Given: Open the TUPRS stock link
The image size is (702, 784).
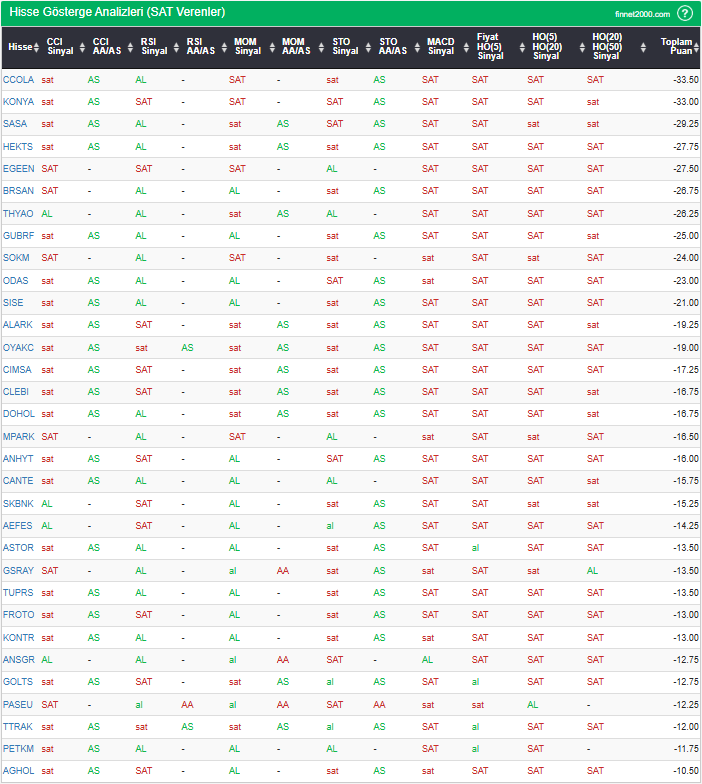Looking at the screenshot, I should [18, 592].
